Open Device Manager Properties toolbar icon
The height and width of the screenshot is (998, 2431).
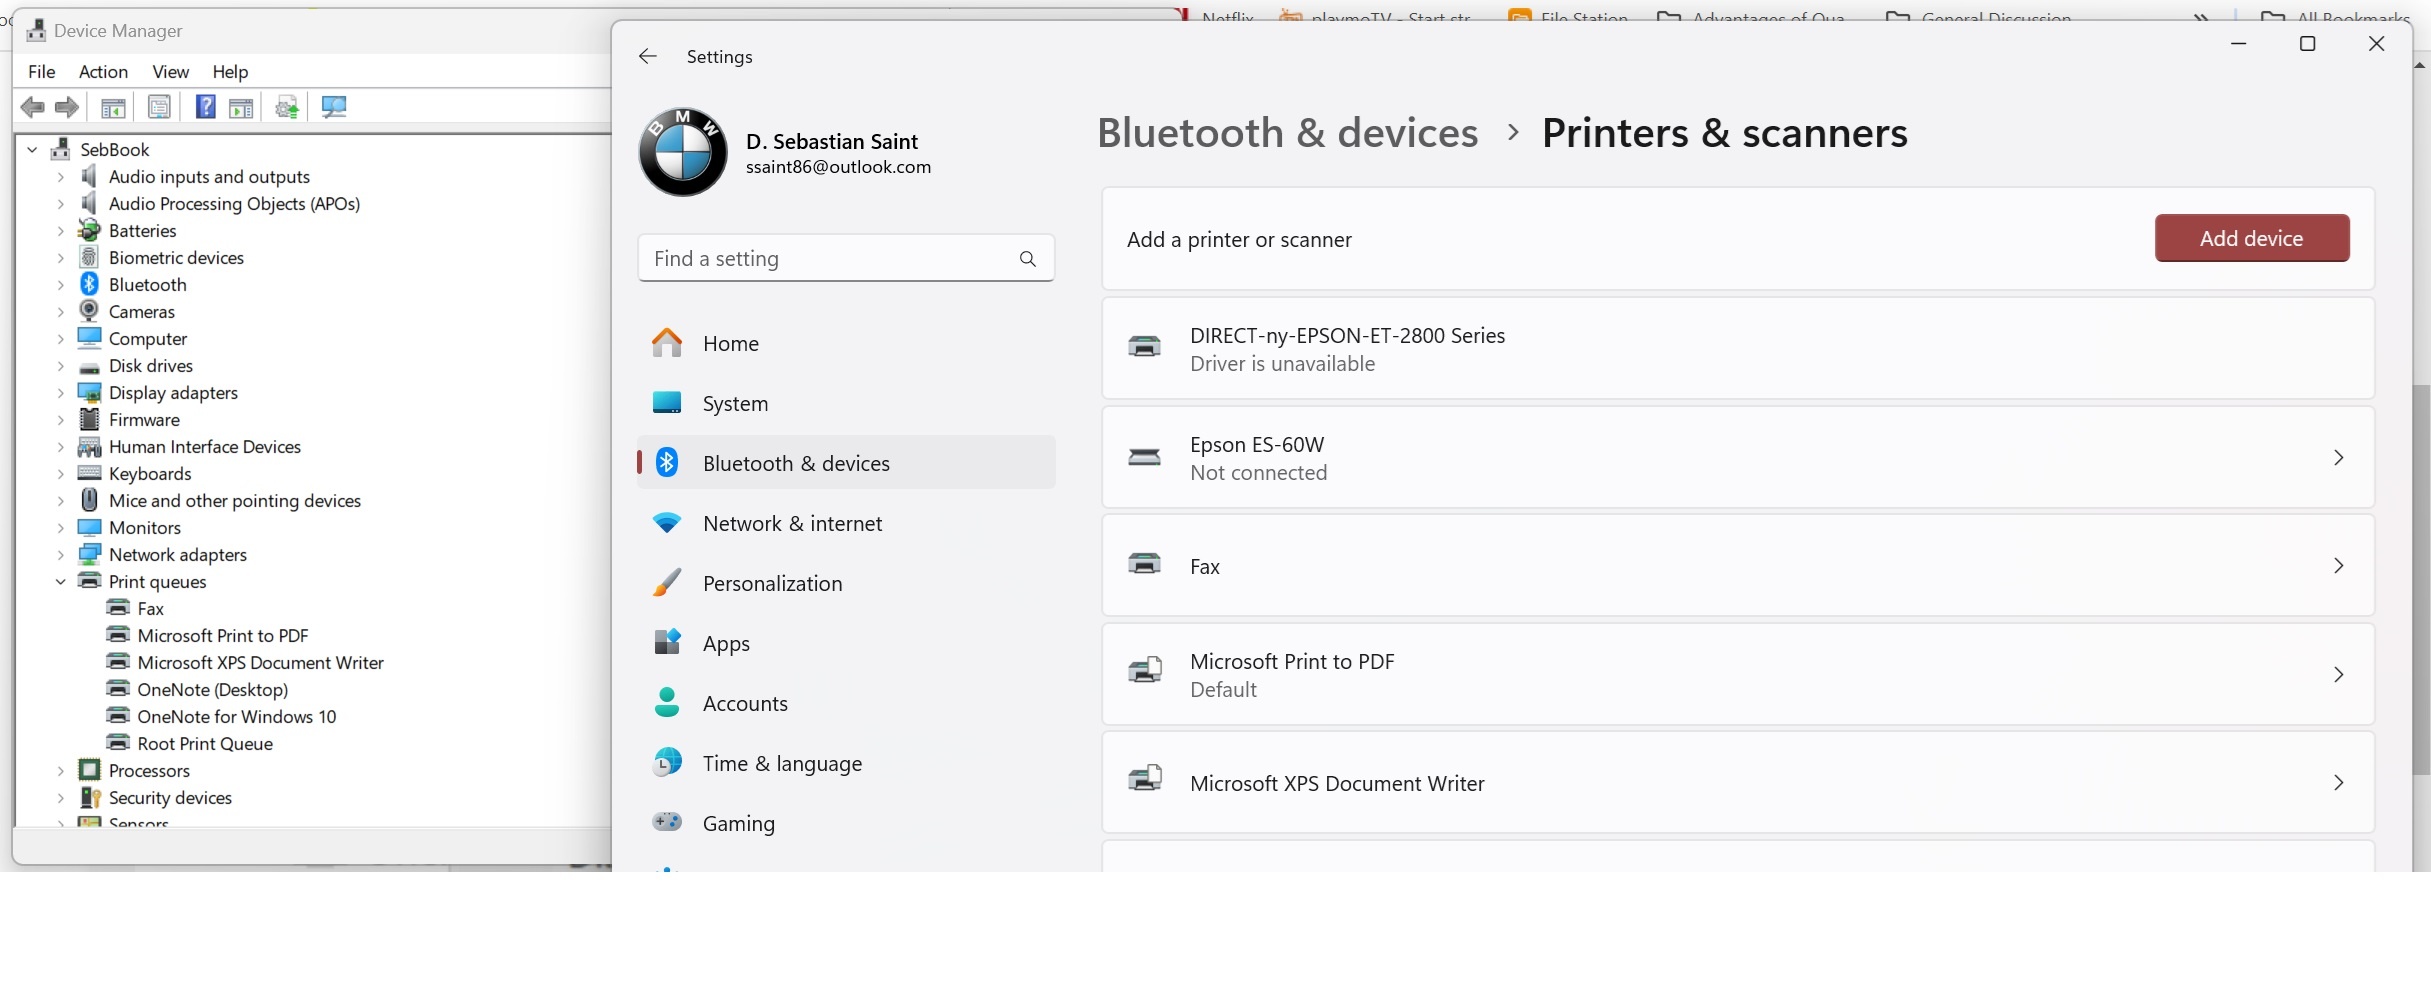point(160,107)
